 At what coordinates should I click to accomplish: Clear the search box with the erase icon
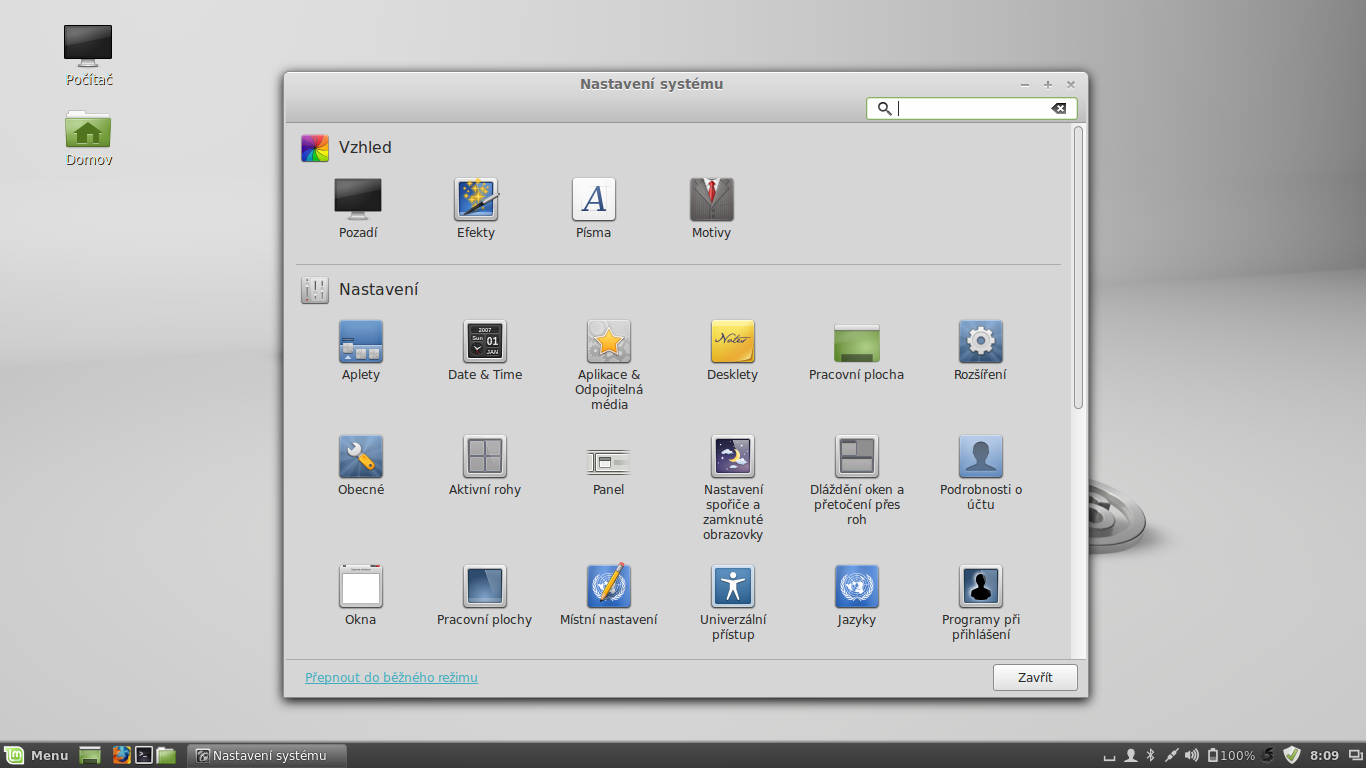(x=1058, y=108)
